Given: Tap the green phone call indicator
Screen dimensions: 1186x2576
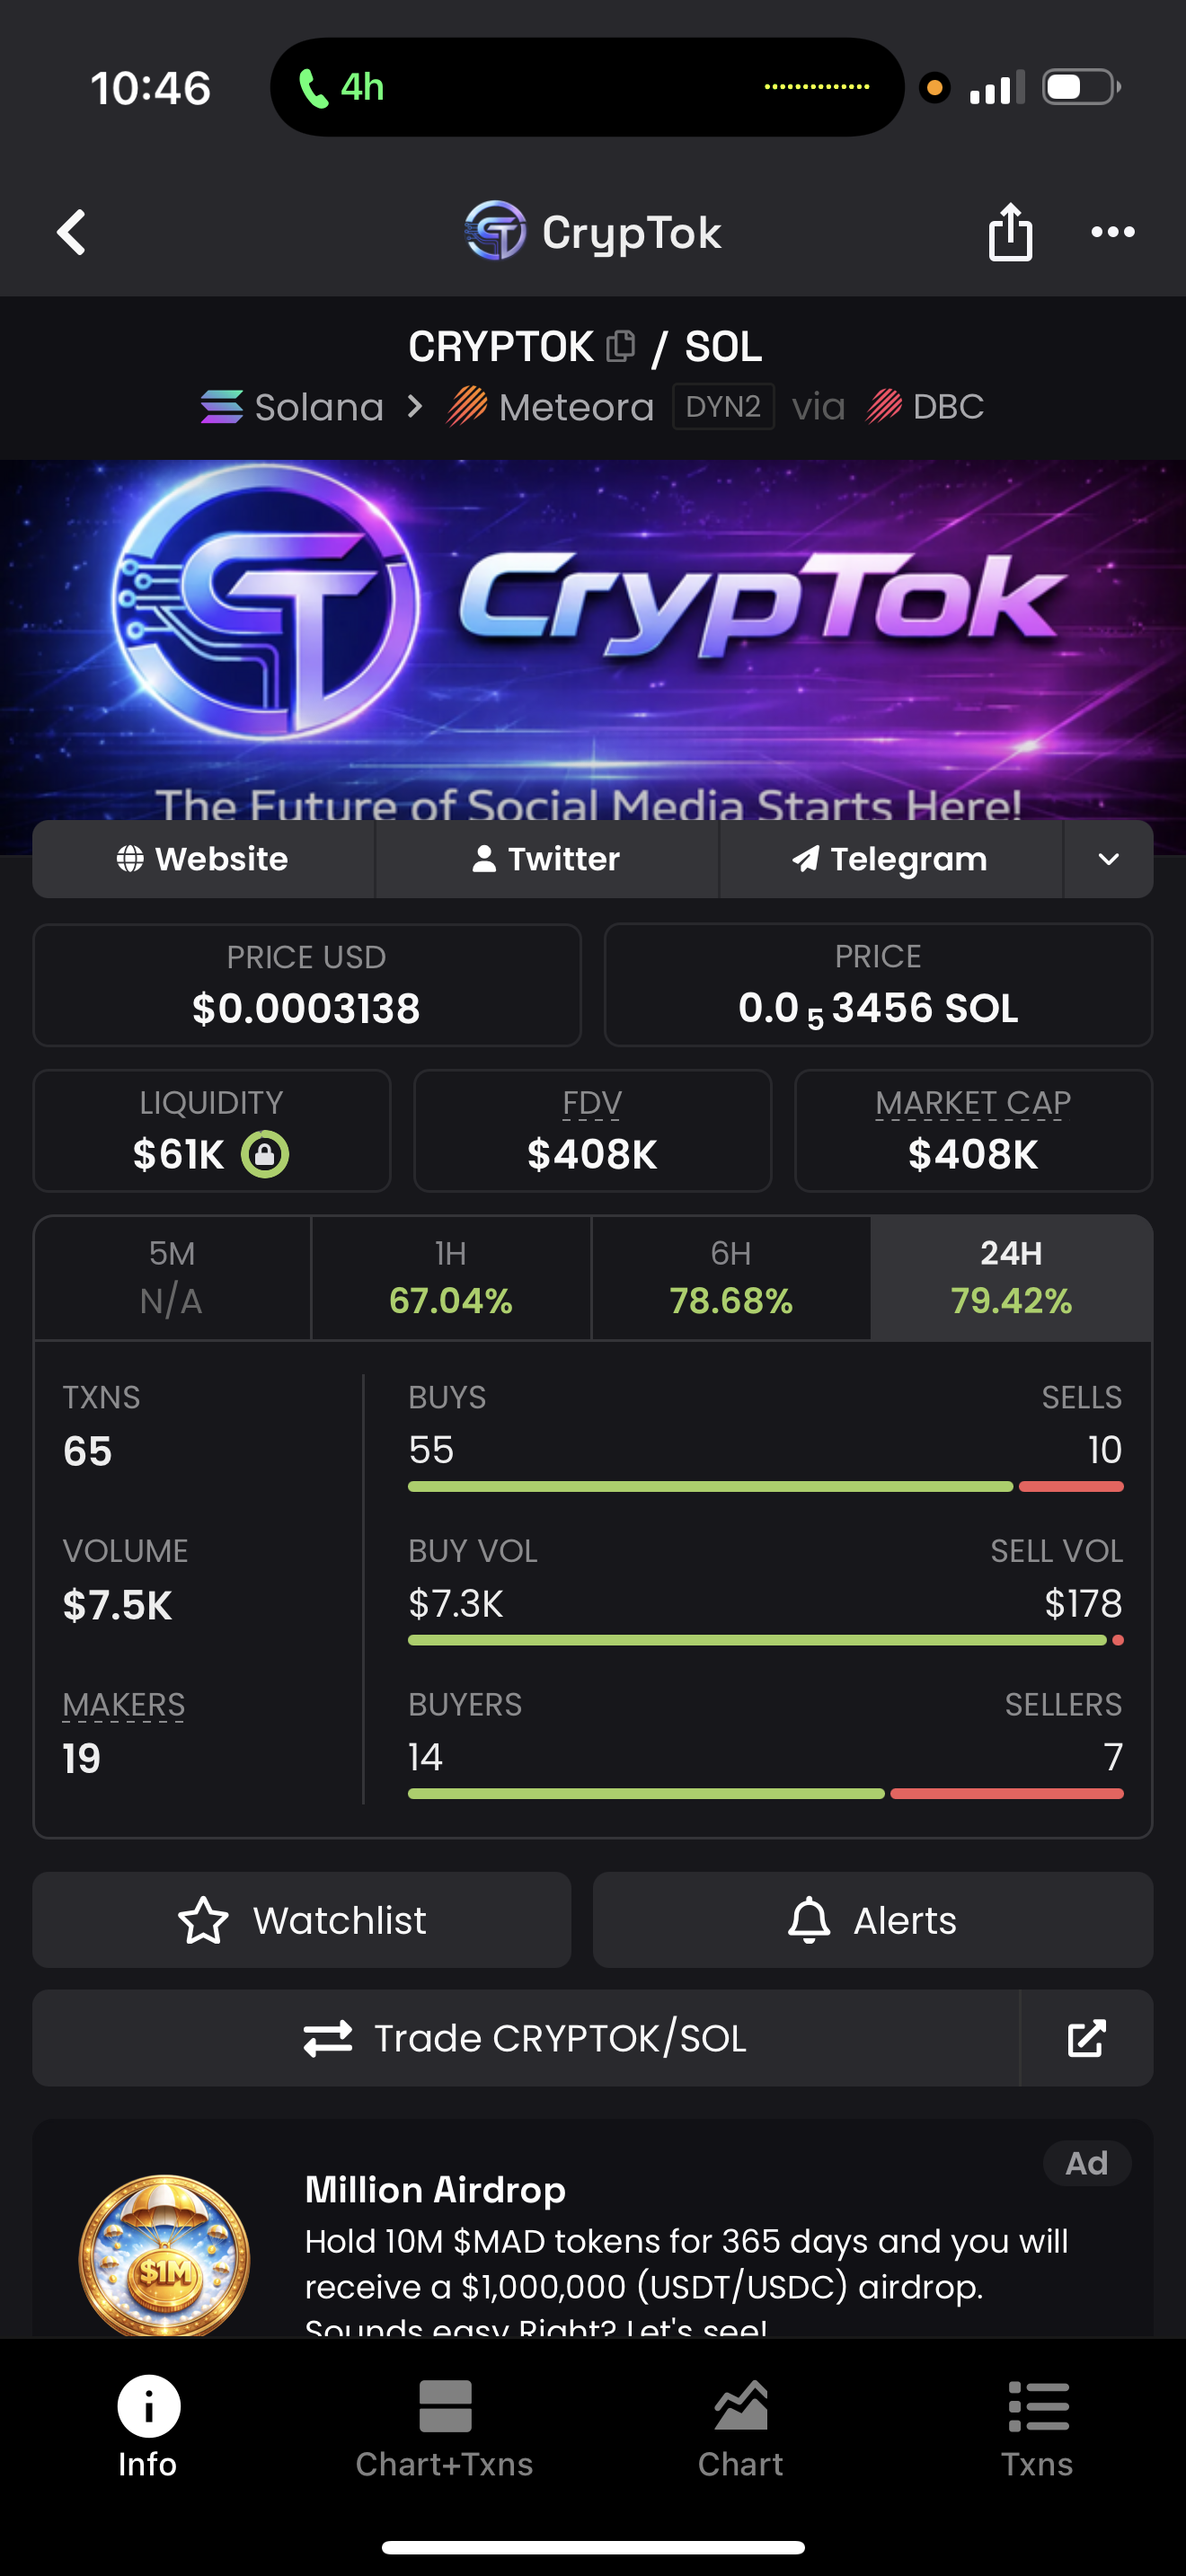Looking at the screenshot, I should click(341, 88).
